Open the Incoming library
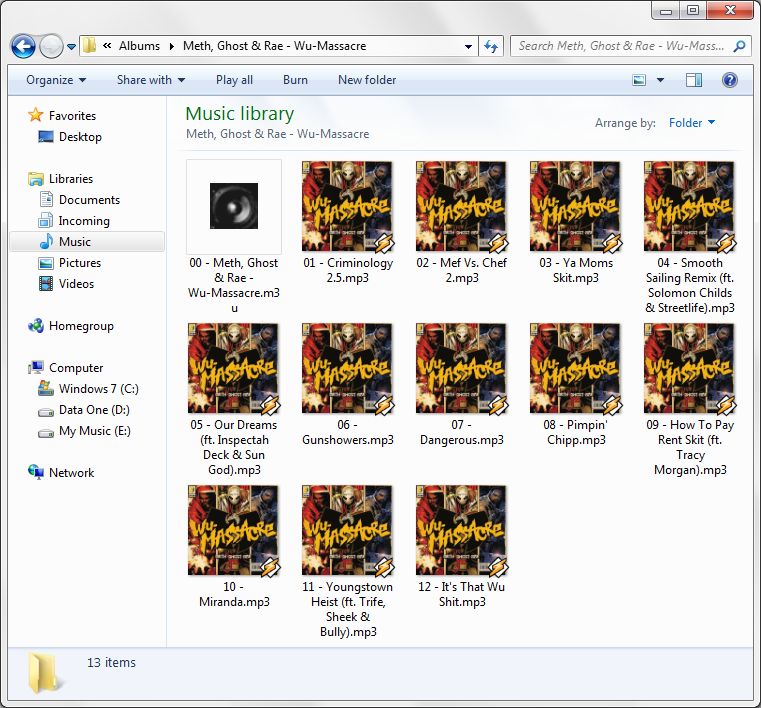Viewport: 761px width, 708px height. click(84, 221)
